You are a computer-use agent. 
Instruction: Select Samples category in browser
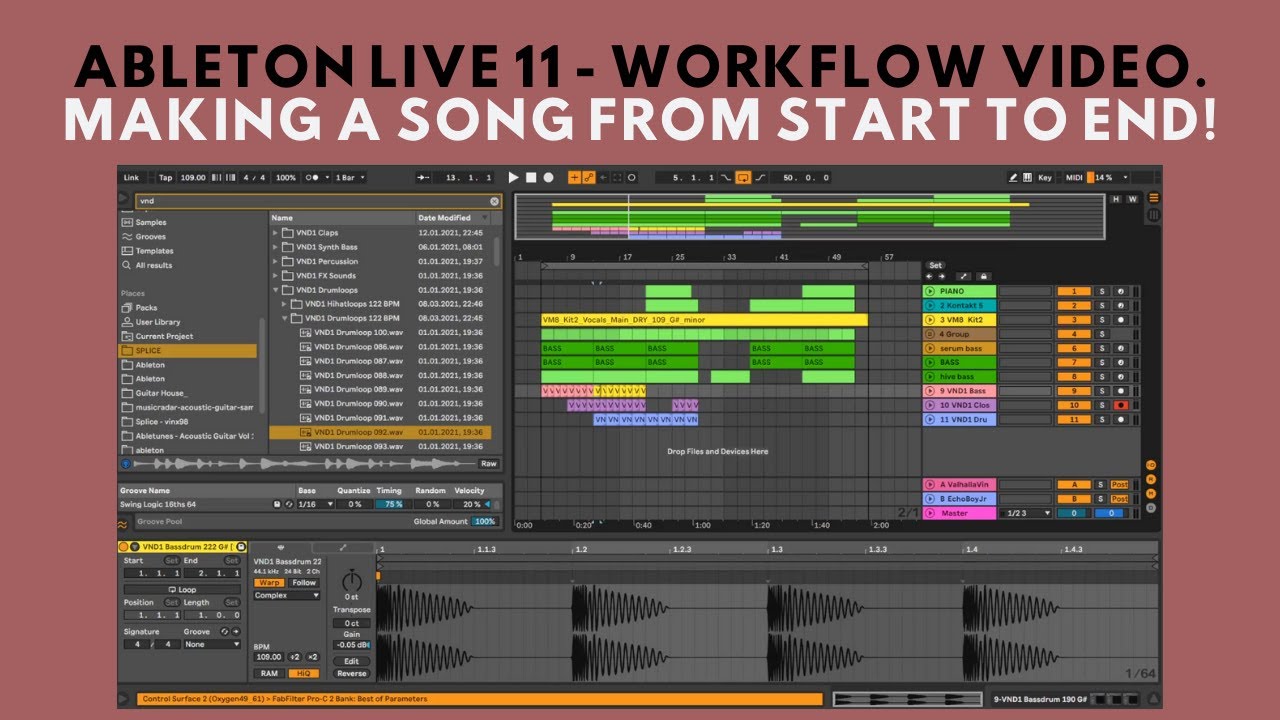(151, 222)
